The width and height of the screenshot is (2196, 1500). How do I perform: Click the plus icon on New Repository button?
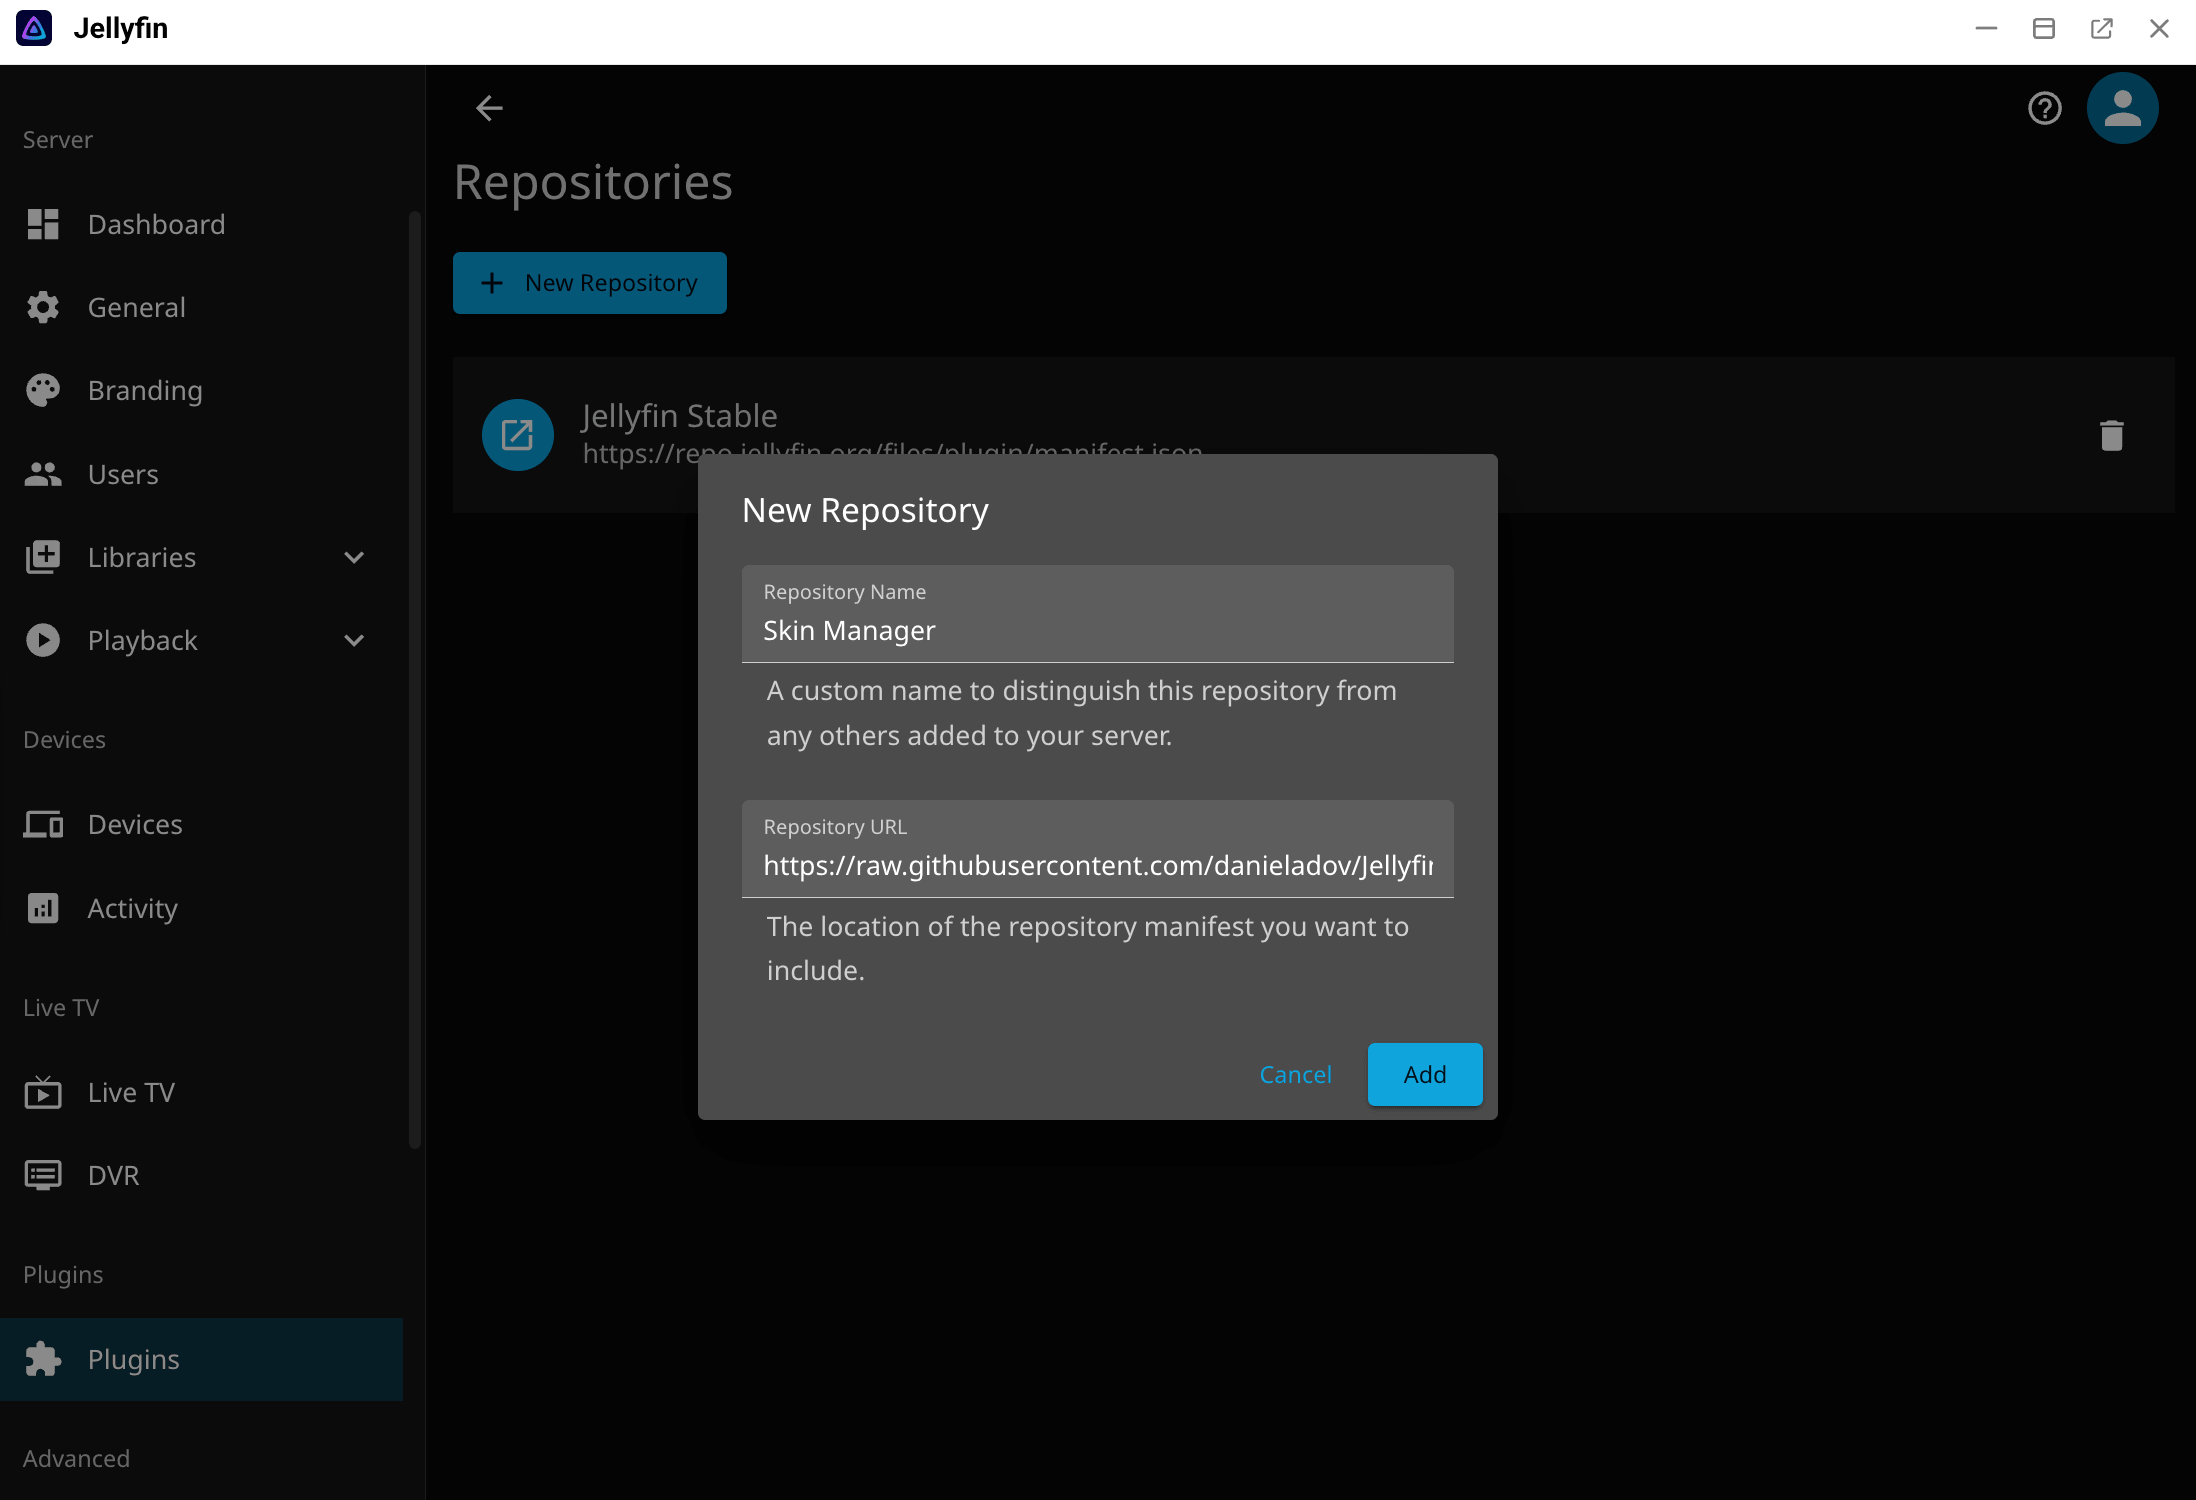[492, 283]
